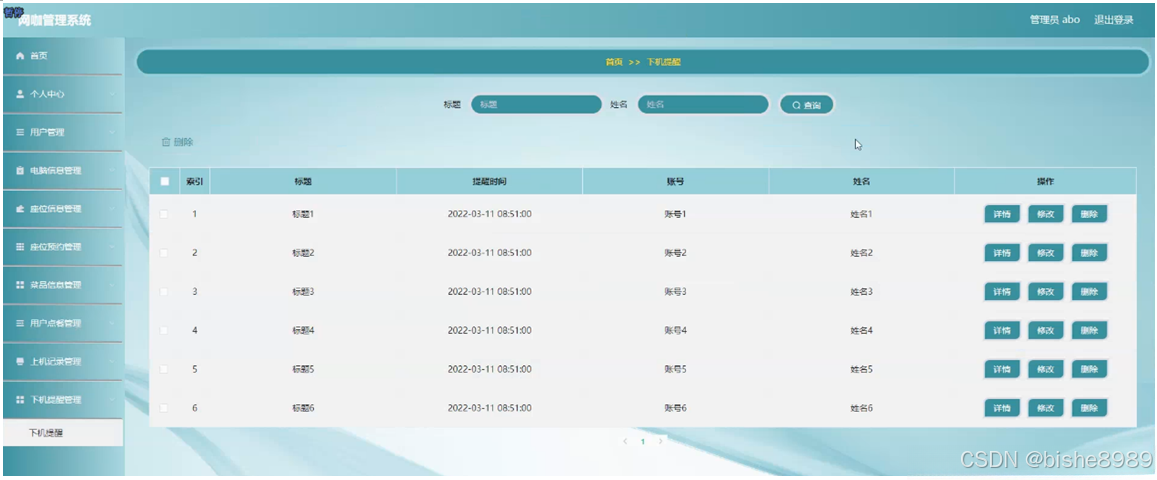The image size is (1157, 480).
Task: Go to next page arrow in pagination
Action: 660,442
